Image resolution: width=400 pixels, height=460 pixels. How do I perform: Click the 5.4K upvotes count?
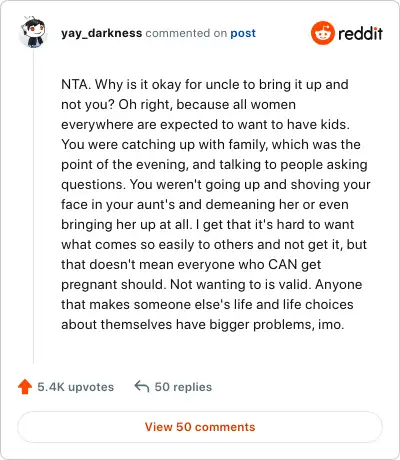pyautogui.click(x=76, y=387)
